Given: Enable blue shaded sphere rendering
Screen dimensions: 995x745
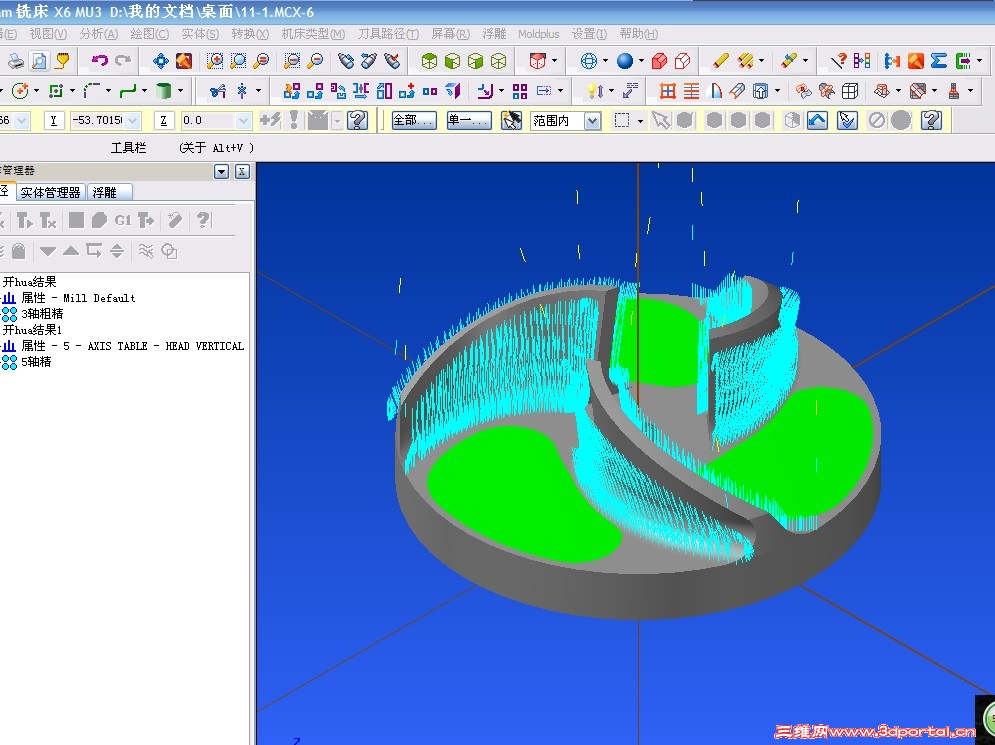Looking at the screenshot, I should pyautogui.click(x=625, y=61).
